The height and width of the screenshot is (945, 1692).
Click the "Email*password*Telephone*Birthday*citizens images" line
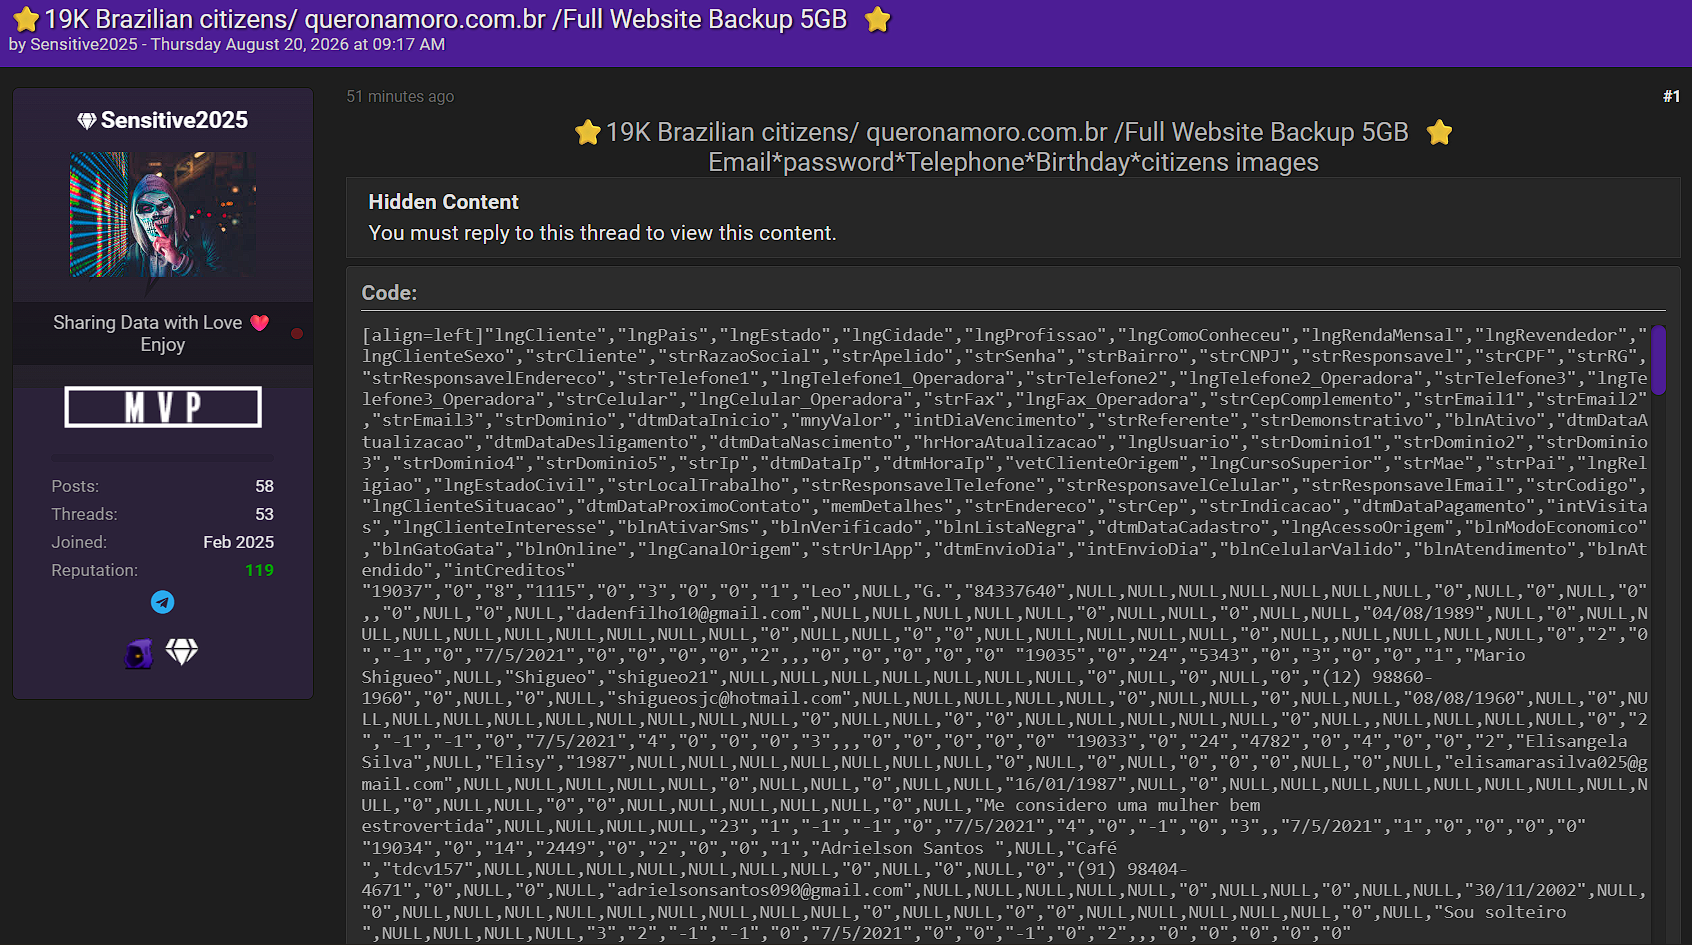(1013, 163)
